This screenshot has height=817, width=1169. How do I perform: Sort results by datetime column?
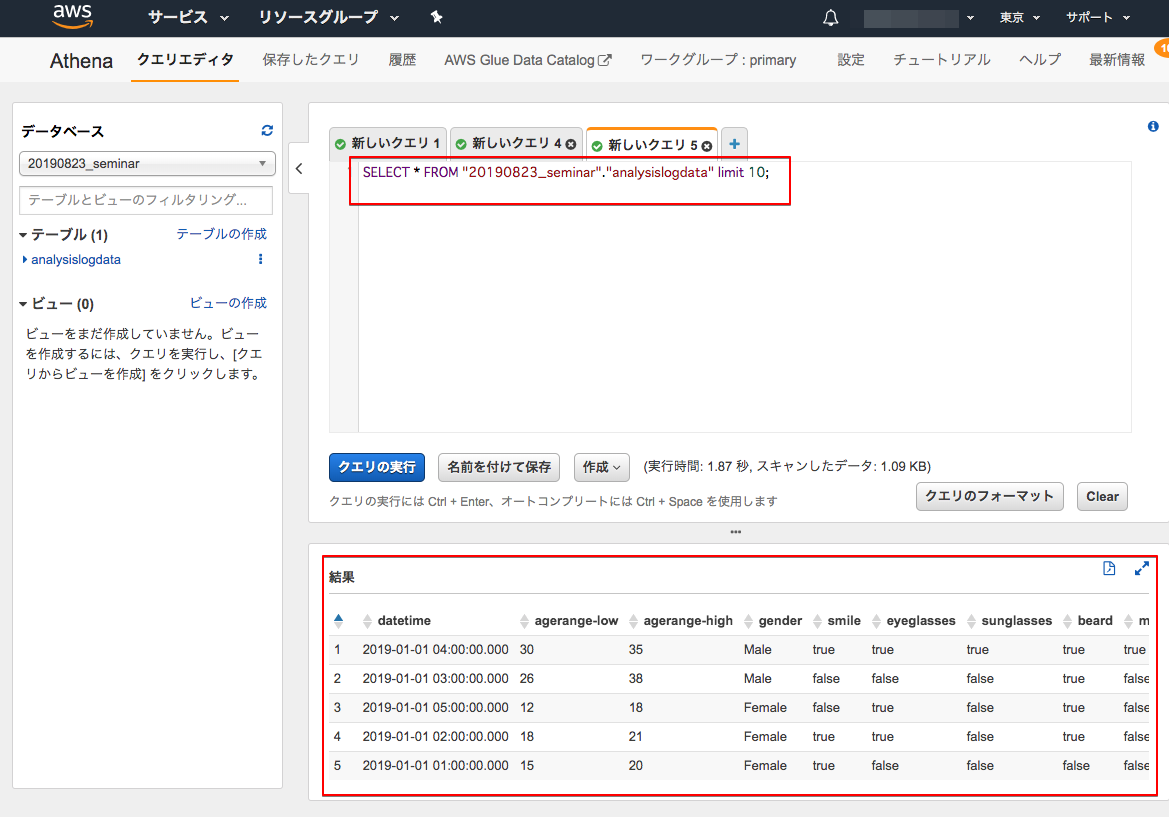tap(367, 621)
